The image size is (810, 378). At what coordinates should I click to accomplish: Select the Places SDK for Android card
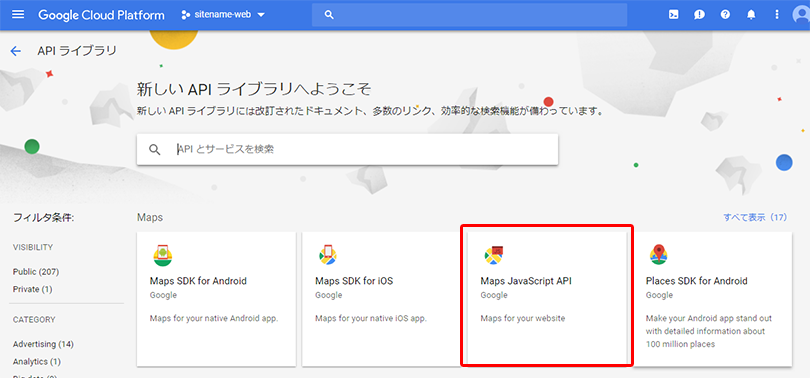[712, 299]
